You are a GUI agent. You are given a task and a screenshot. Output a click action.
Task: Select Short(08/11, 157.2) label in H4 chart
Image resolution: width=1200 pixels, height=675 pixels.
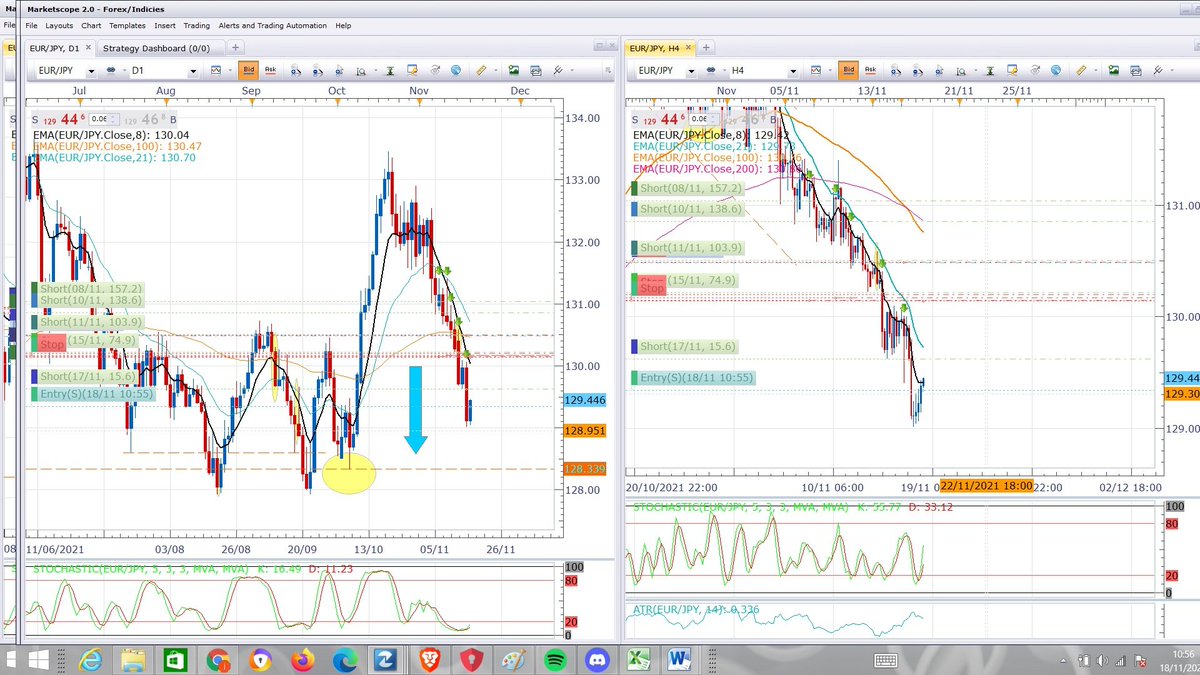pyautogui.click(x=691, y=188)
